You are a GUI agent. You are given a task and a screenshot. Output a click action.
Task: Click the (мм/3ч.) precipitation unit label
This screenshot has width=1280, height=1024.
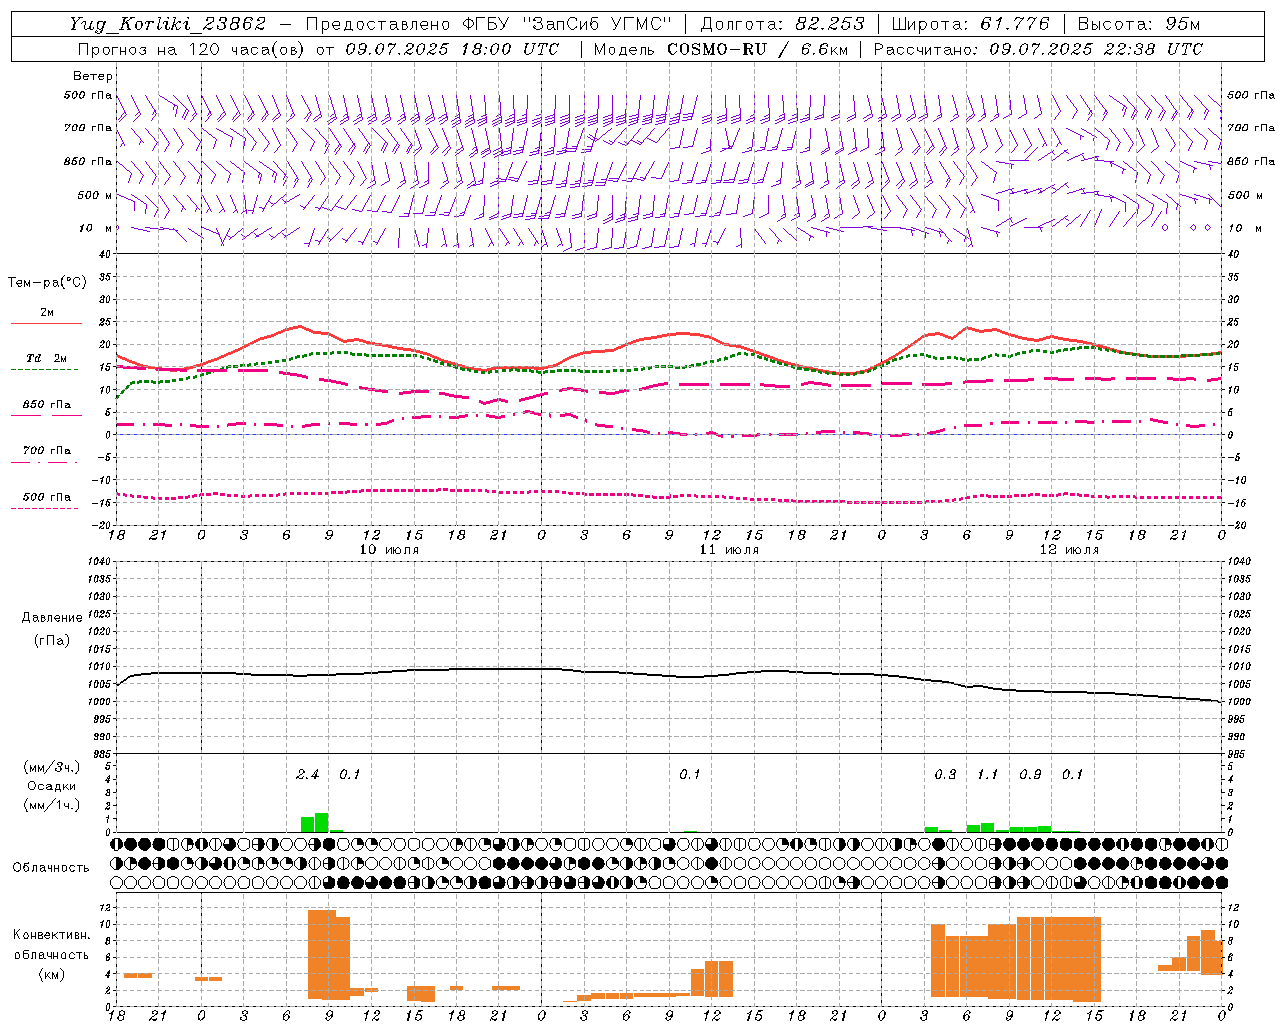point(52,768)
